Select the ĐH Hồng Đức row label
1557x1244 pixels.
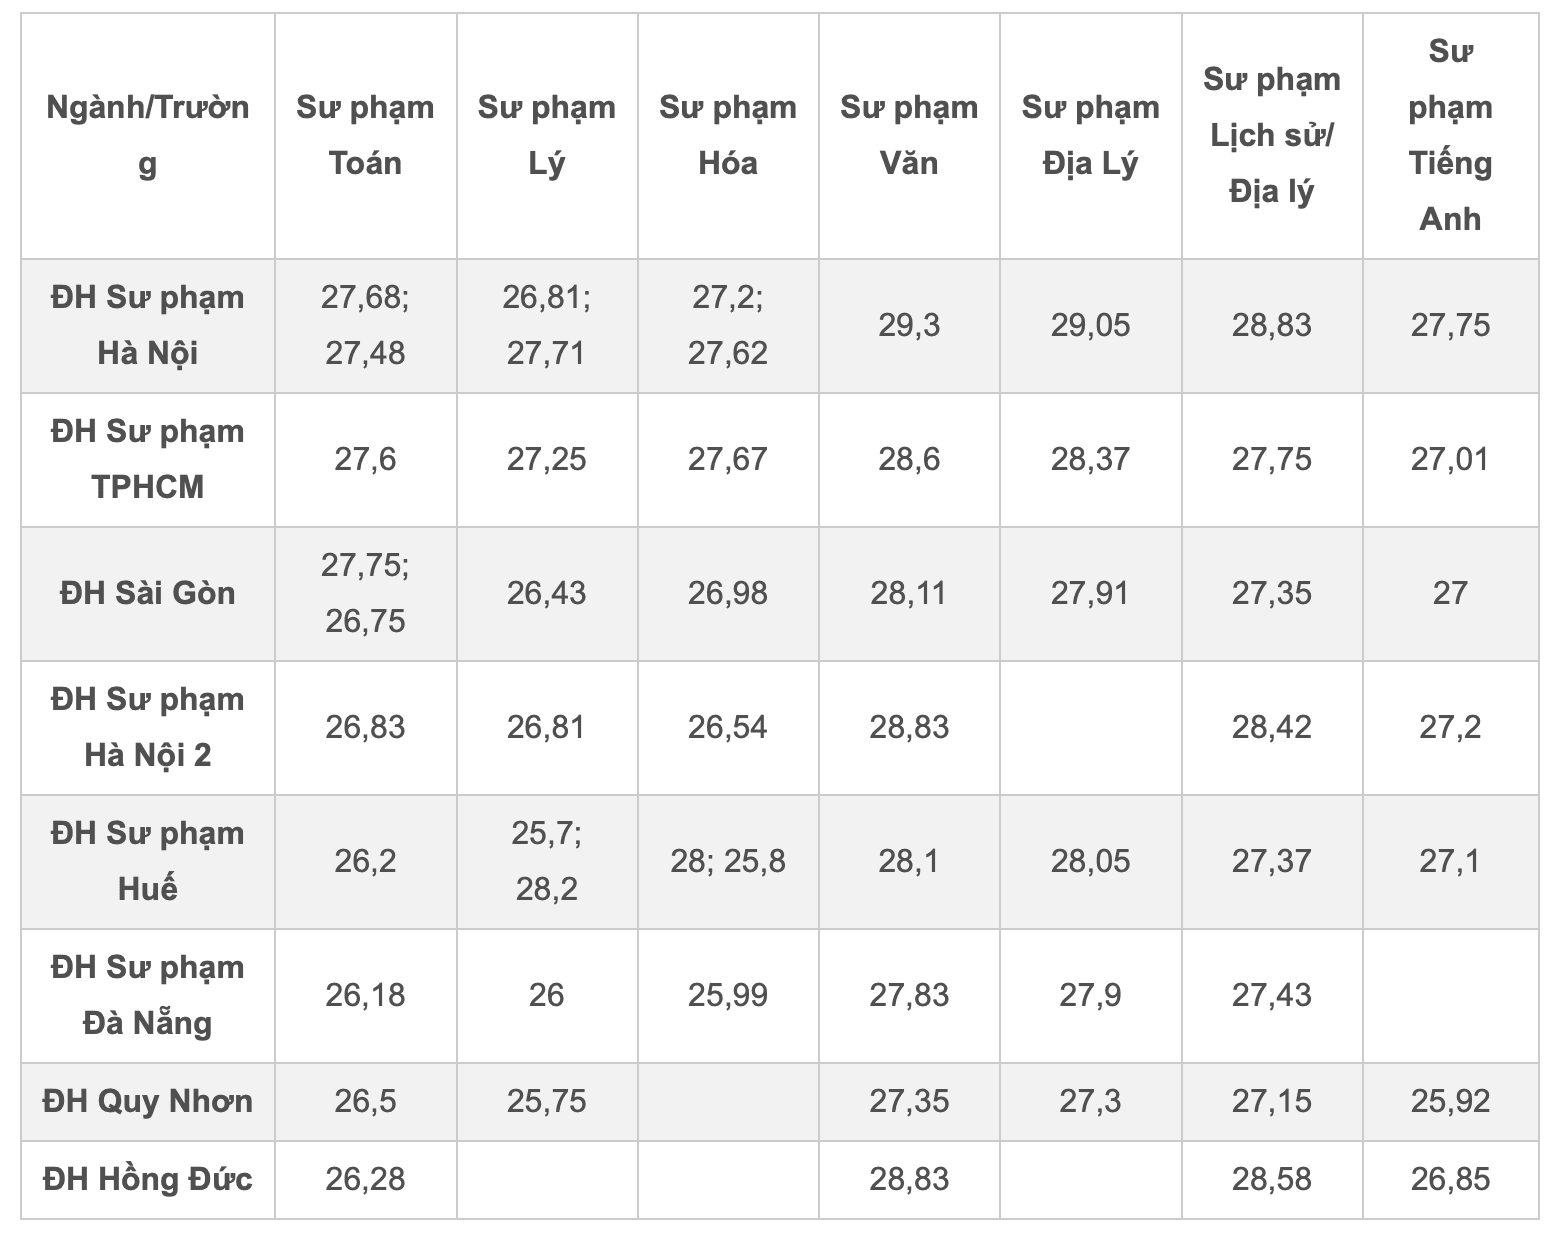tap(148, 1179)
